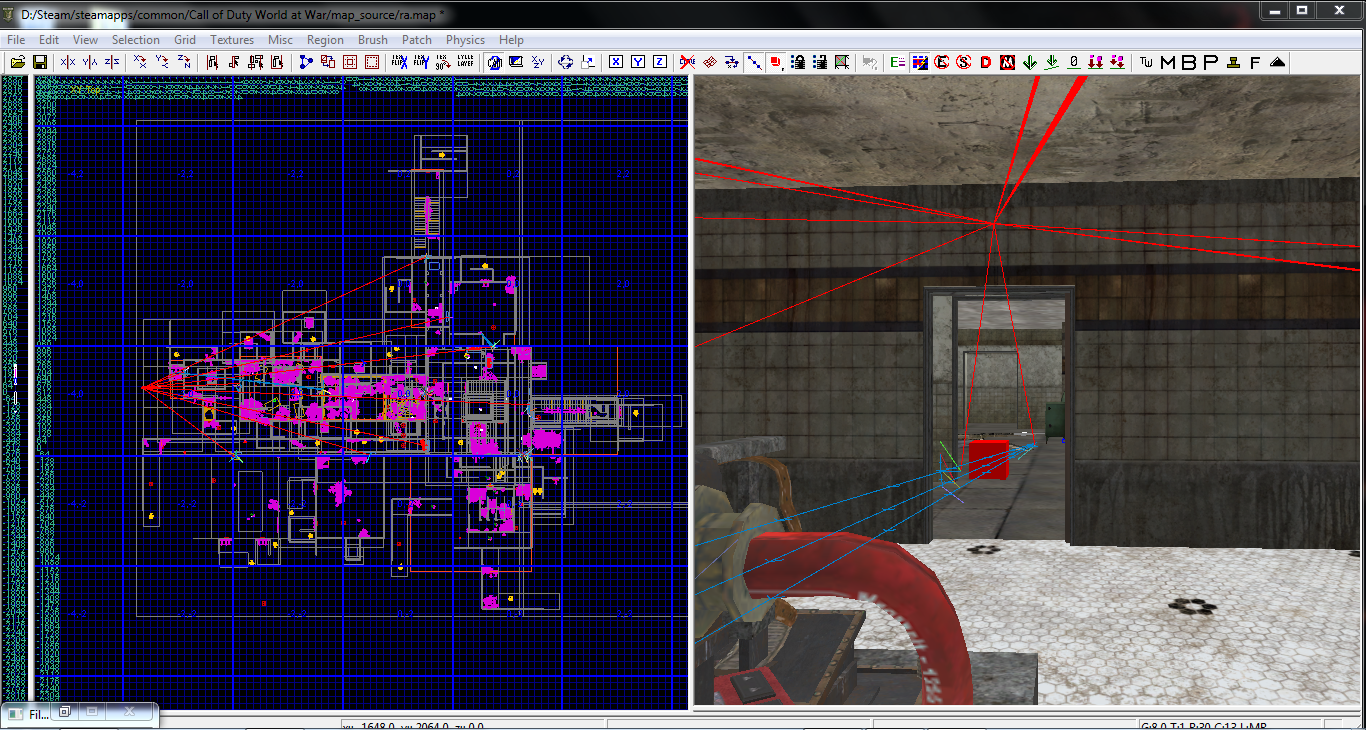This screenshot has width=1366, height=730.
Task: Flip selection along Z axis
Action: coord(112,62)
